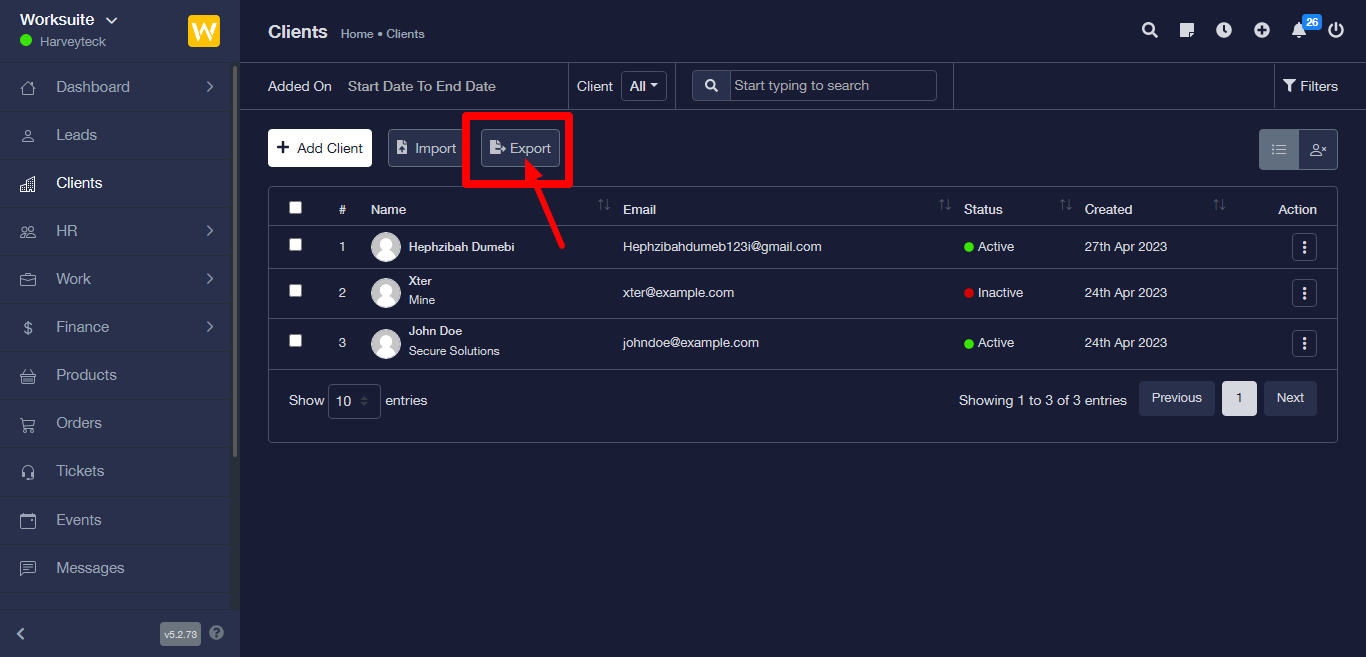The image size is (1366, 657).
Task: Click the help question mark icon
Action: point(217,633)
